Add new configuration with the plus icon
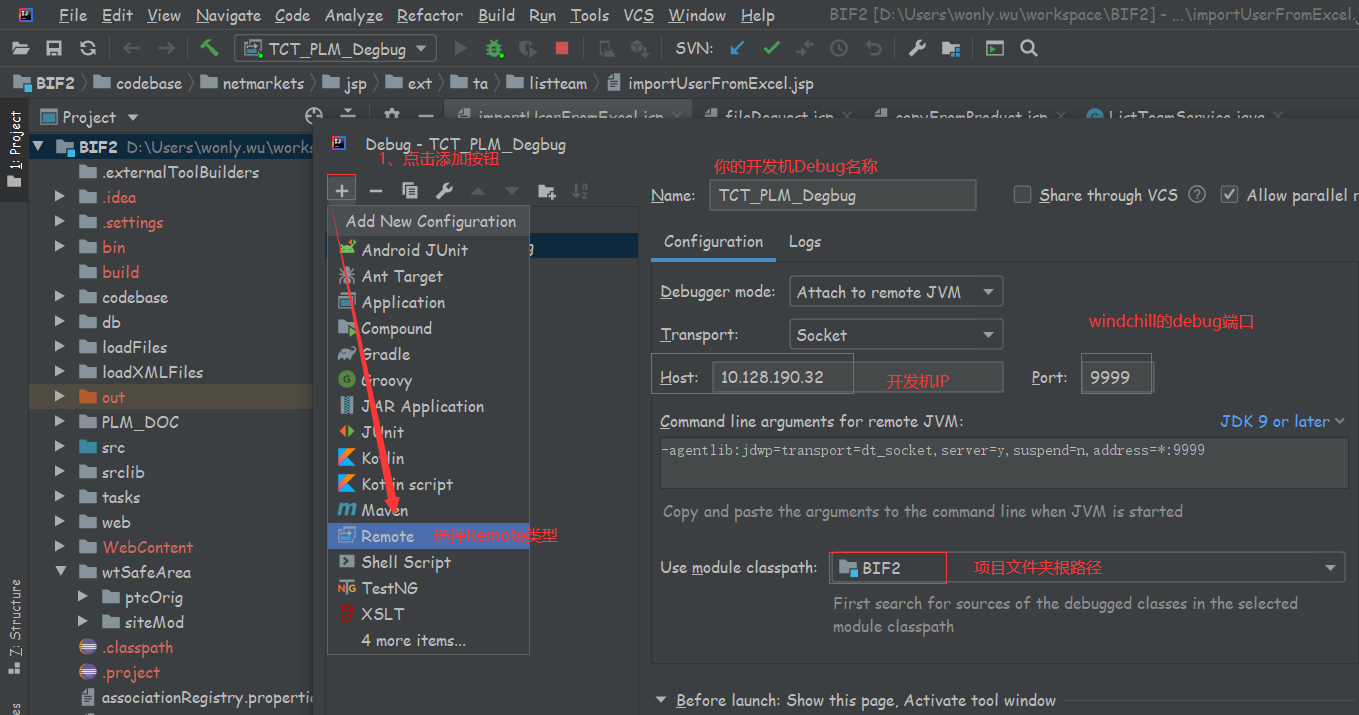This screenshot has height=715, width=1359. tap(341, 188)
